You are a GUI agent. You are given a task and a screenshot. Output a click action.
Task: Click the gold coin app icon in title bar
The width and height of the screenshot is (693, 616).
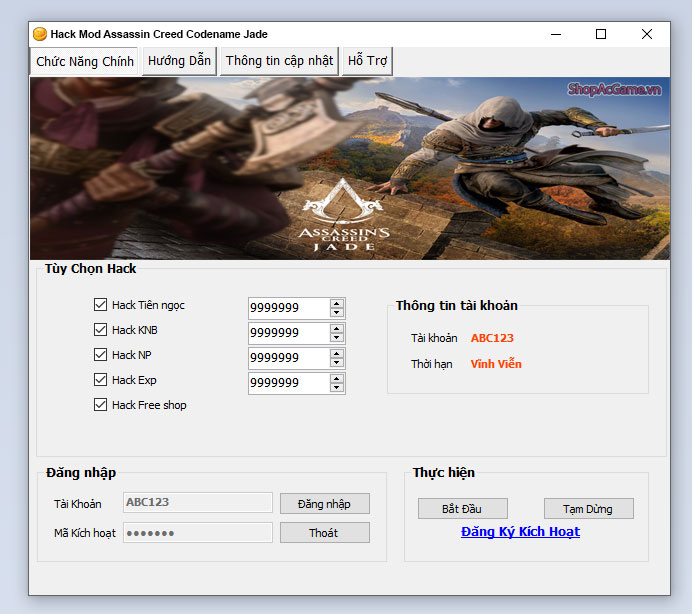(40, 34)
